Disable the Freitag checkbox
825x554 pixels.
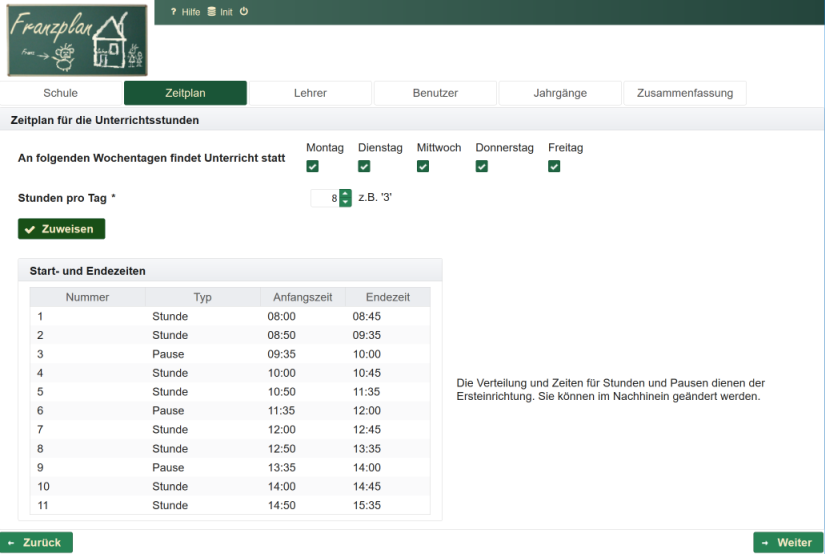pos(554,166)
